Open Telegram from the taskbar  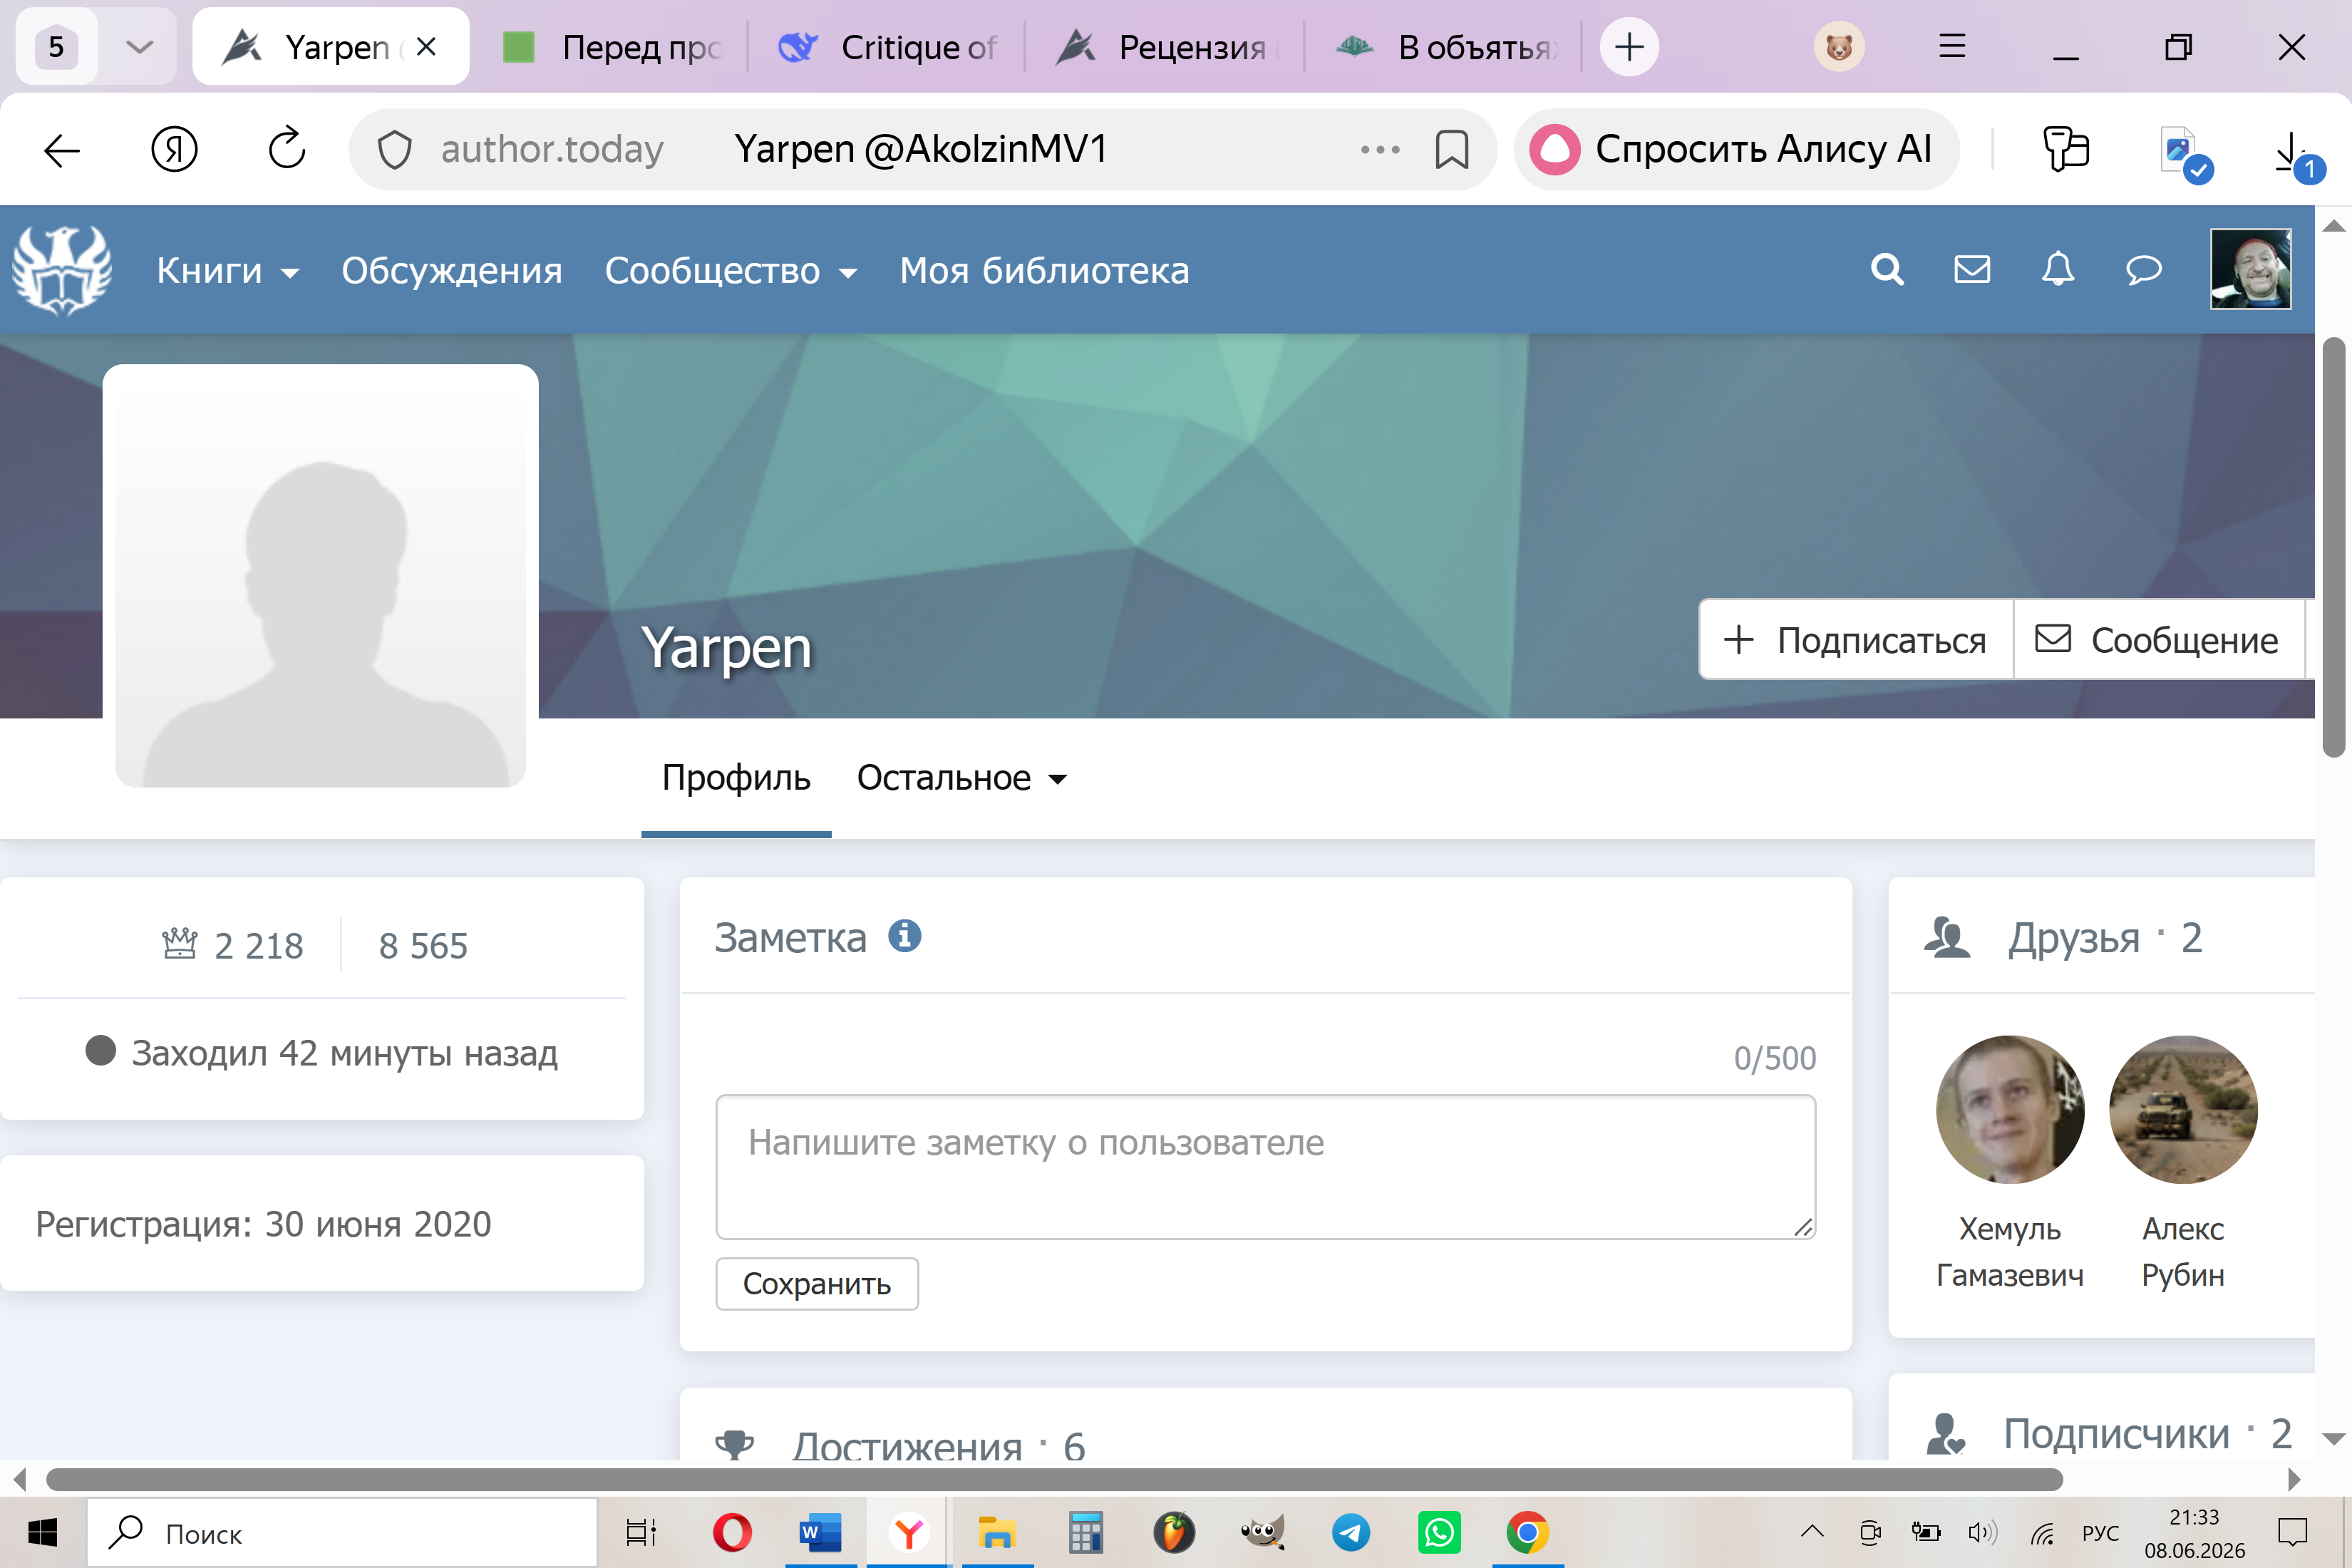(x=1350, y=1532)
